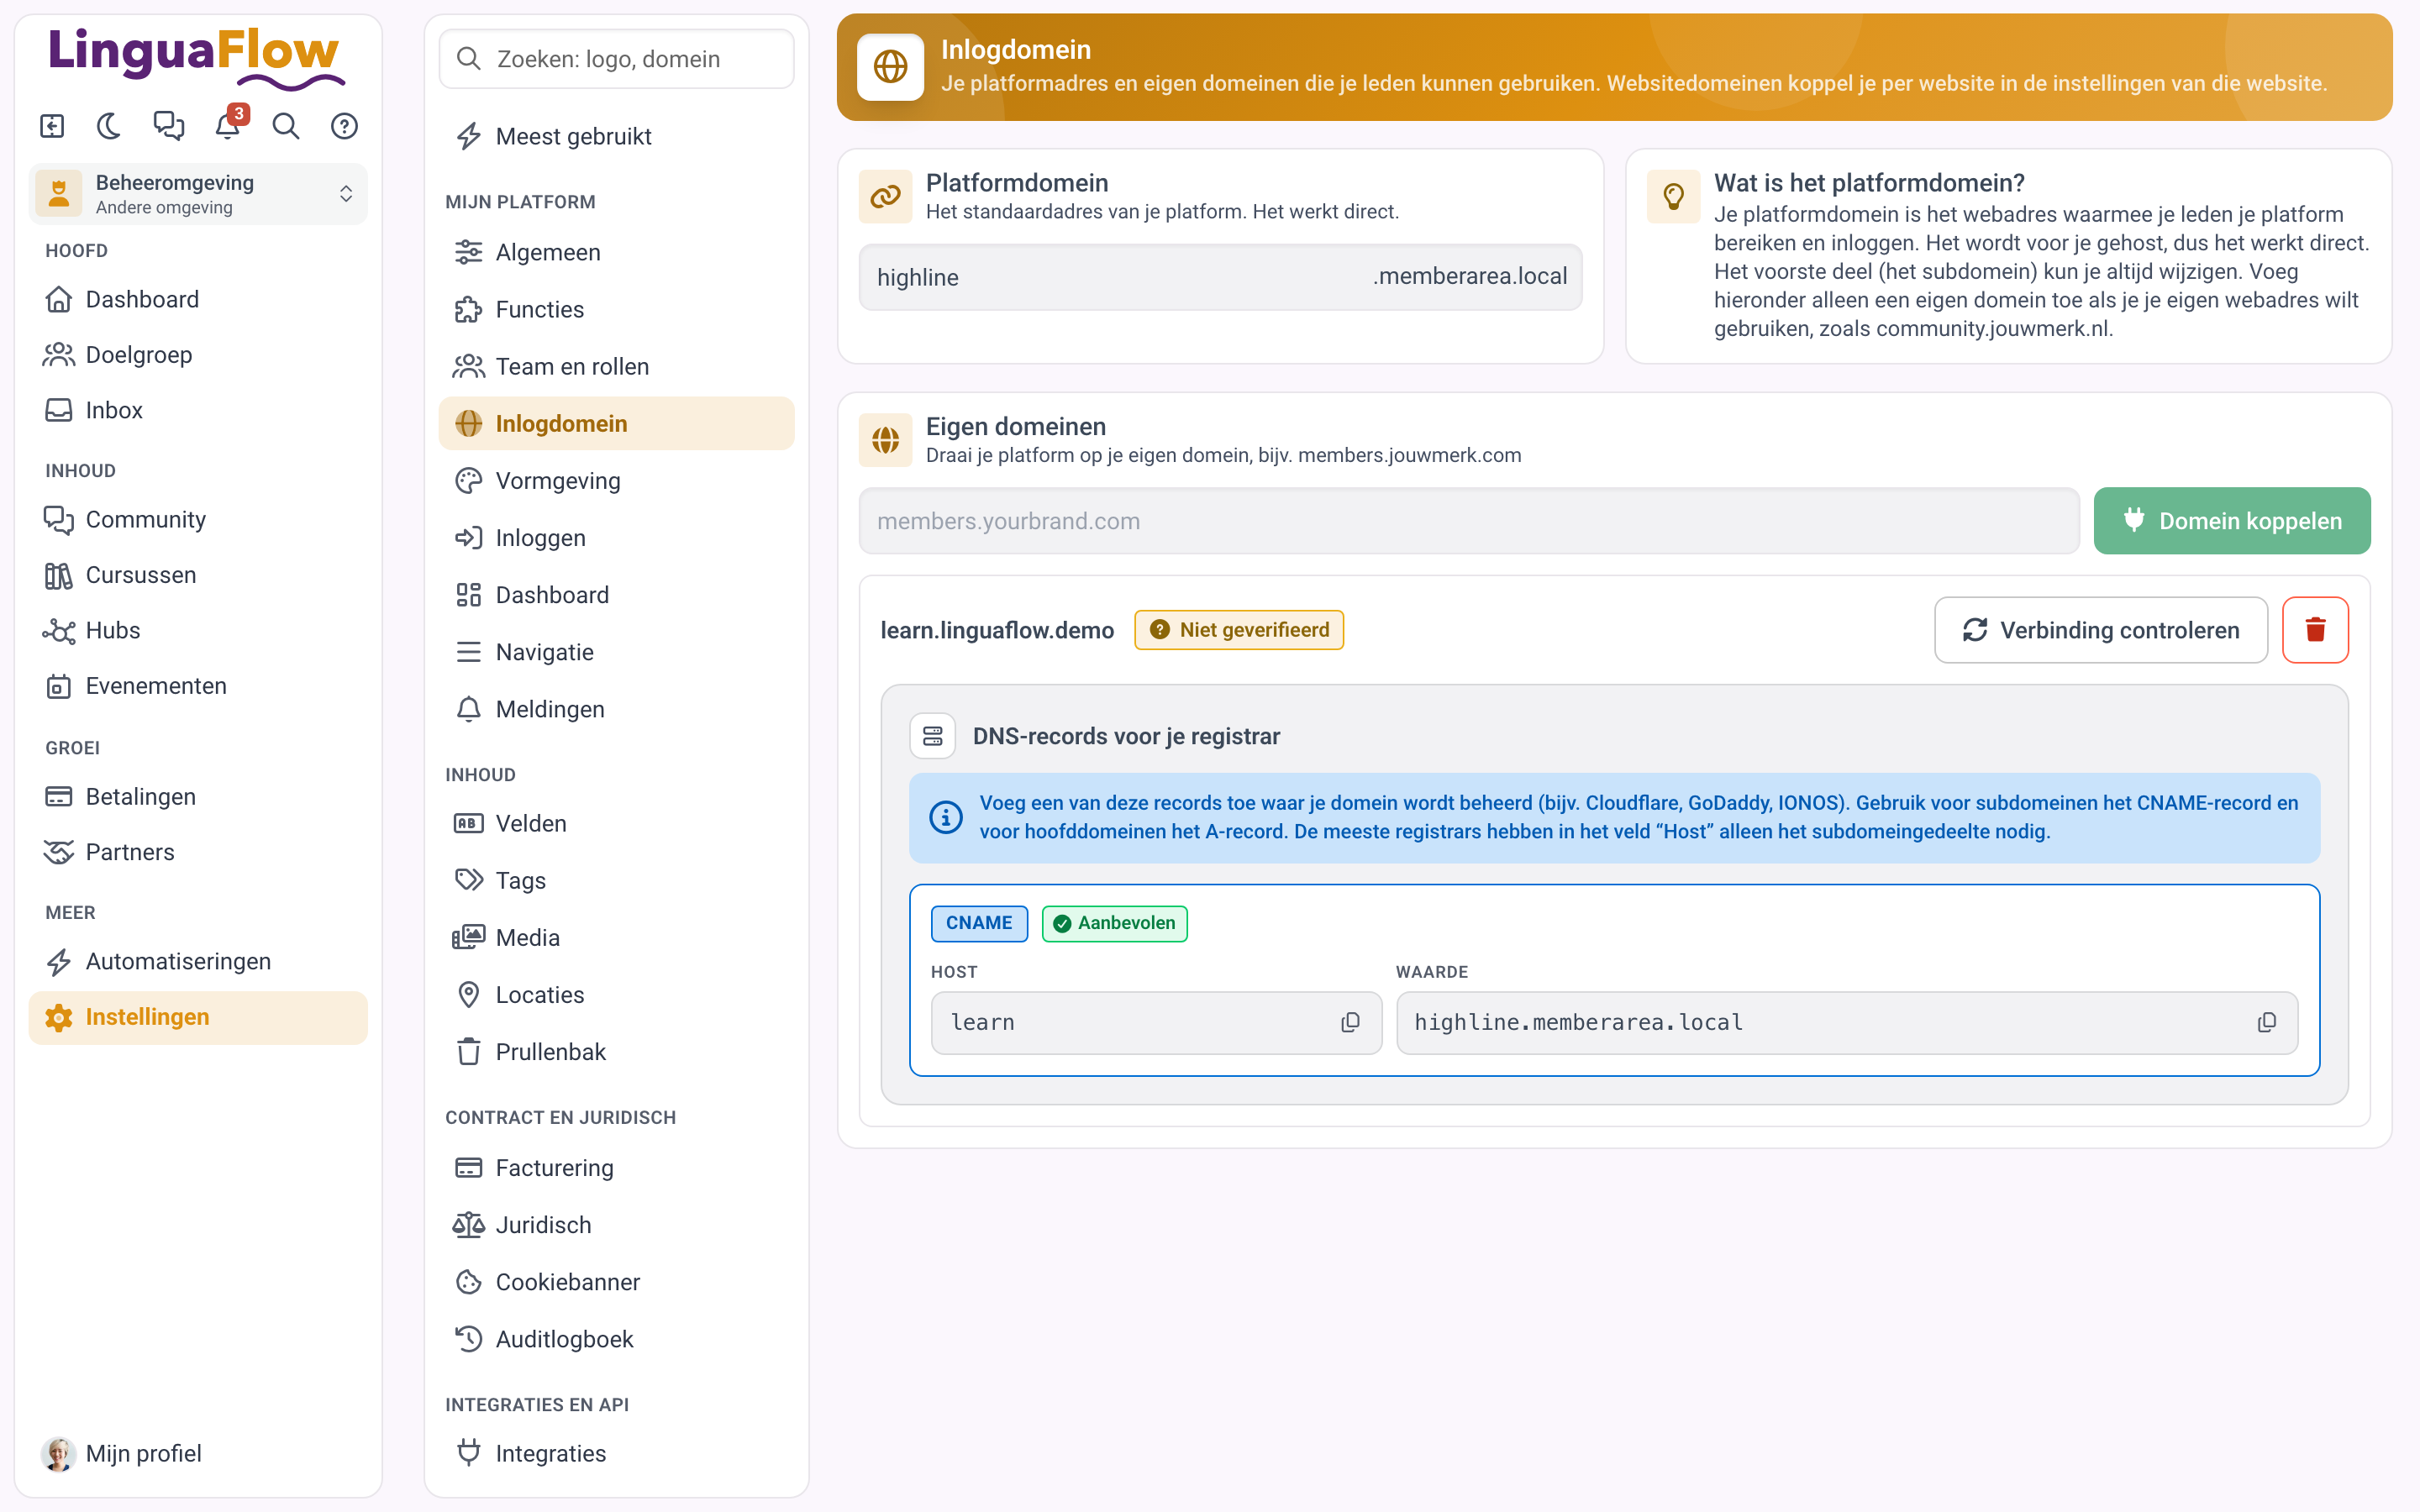2420x1512 pixels.
Task: Click the Domein koppelen button
Action: pos(2232,521)
